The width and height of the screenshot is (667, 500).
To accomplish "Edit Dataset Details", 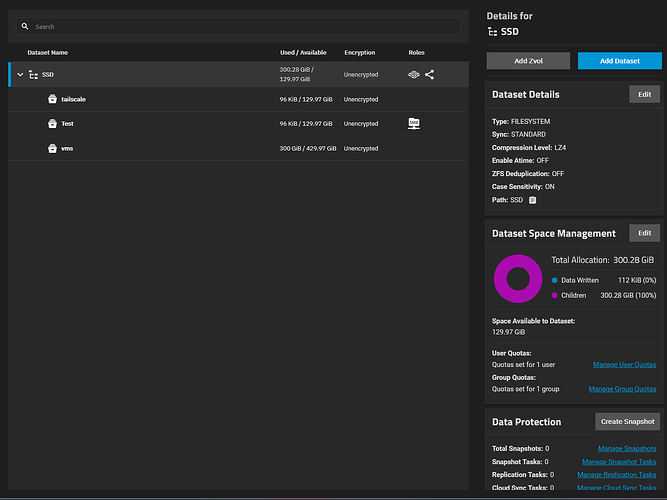I will tap(644, 94).
